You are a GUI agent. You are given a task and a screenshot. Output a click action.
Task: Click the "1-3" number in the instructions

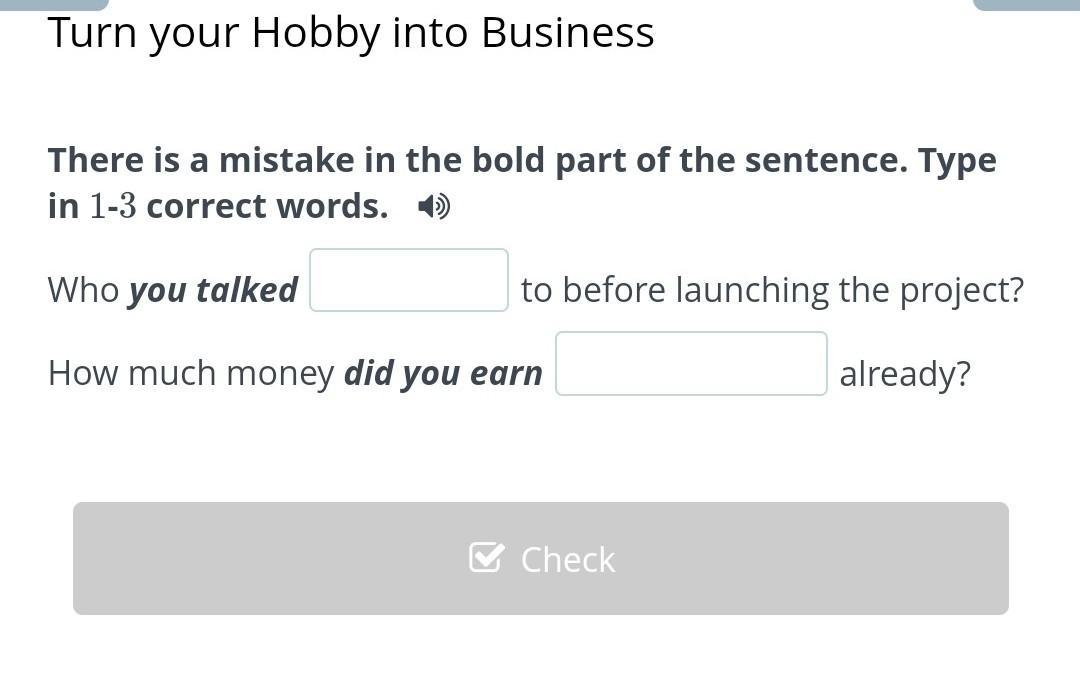point(112,207)
